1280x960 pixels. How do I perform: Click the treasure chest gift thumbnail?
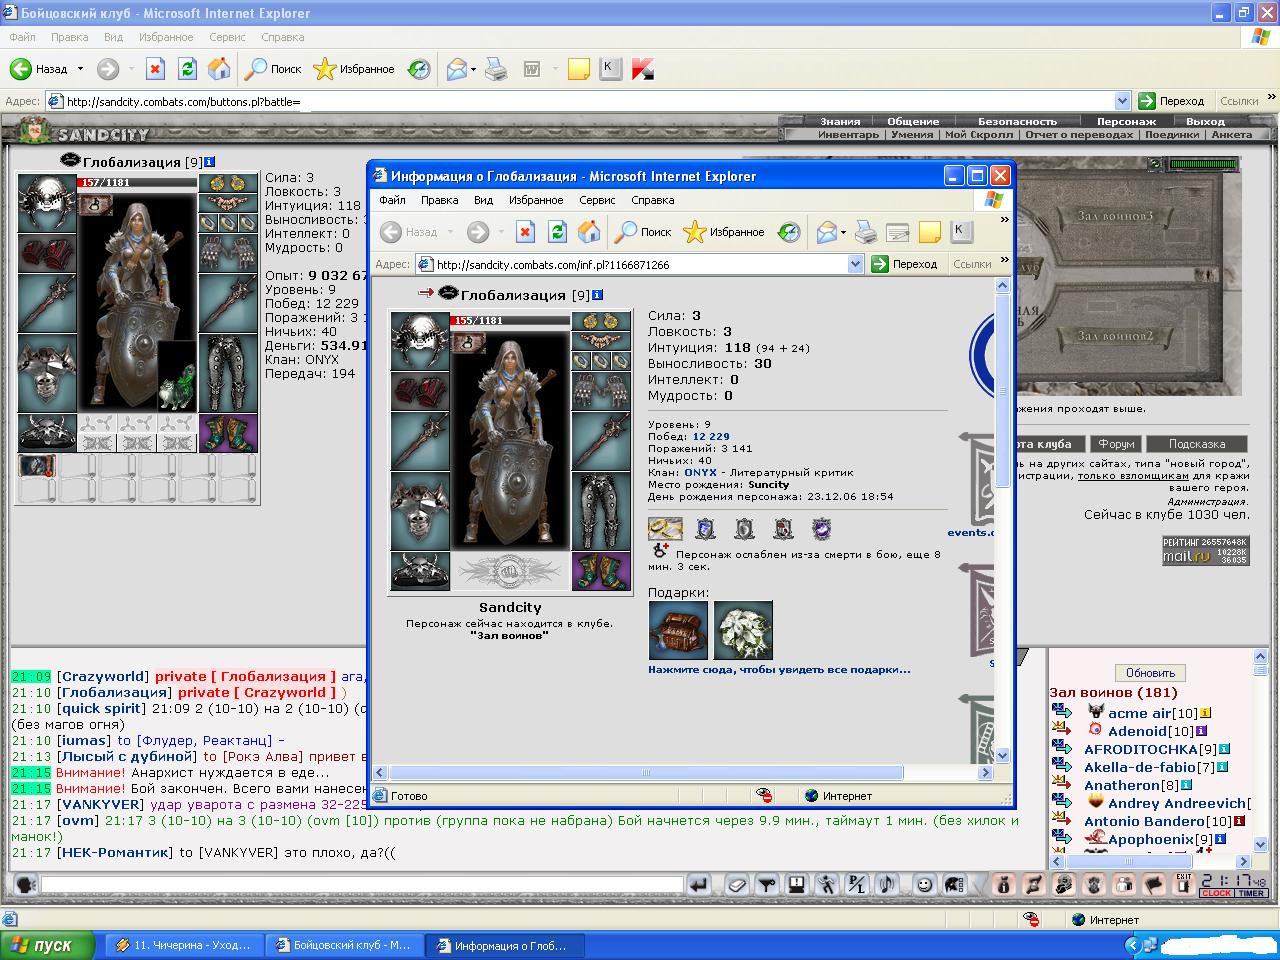[x=678, y=630]
